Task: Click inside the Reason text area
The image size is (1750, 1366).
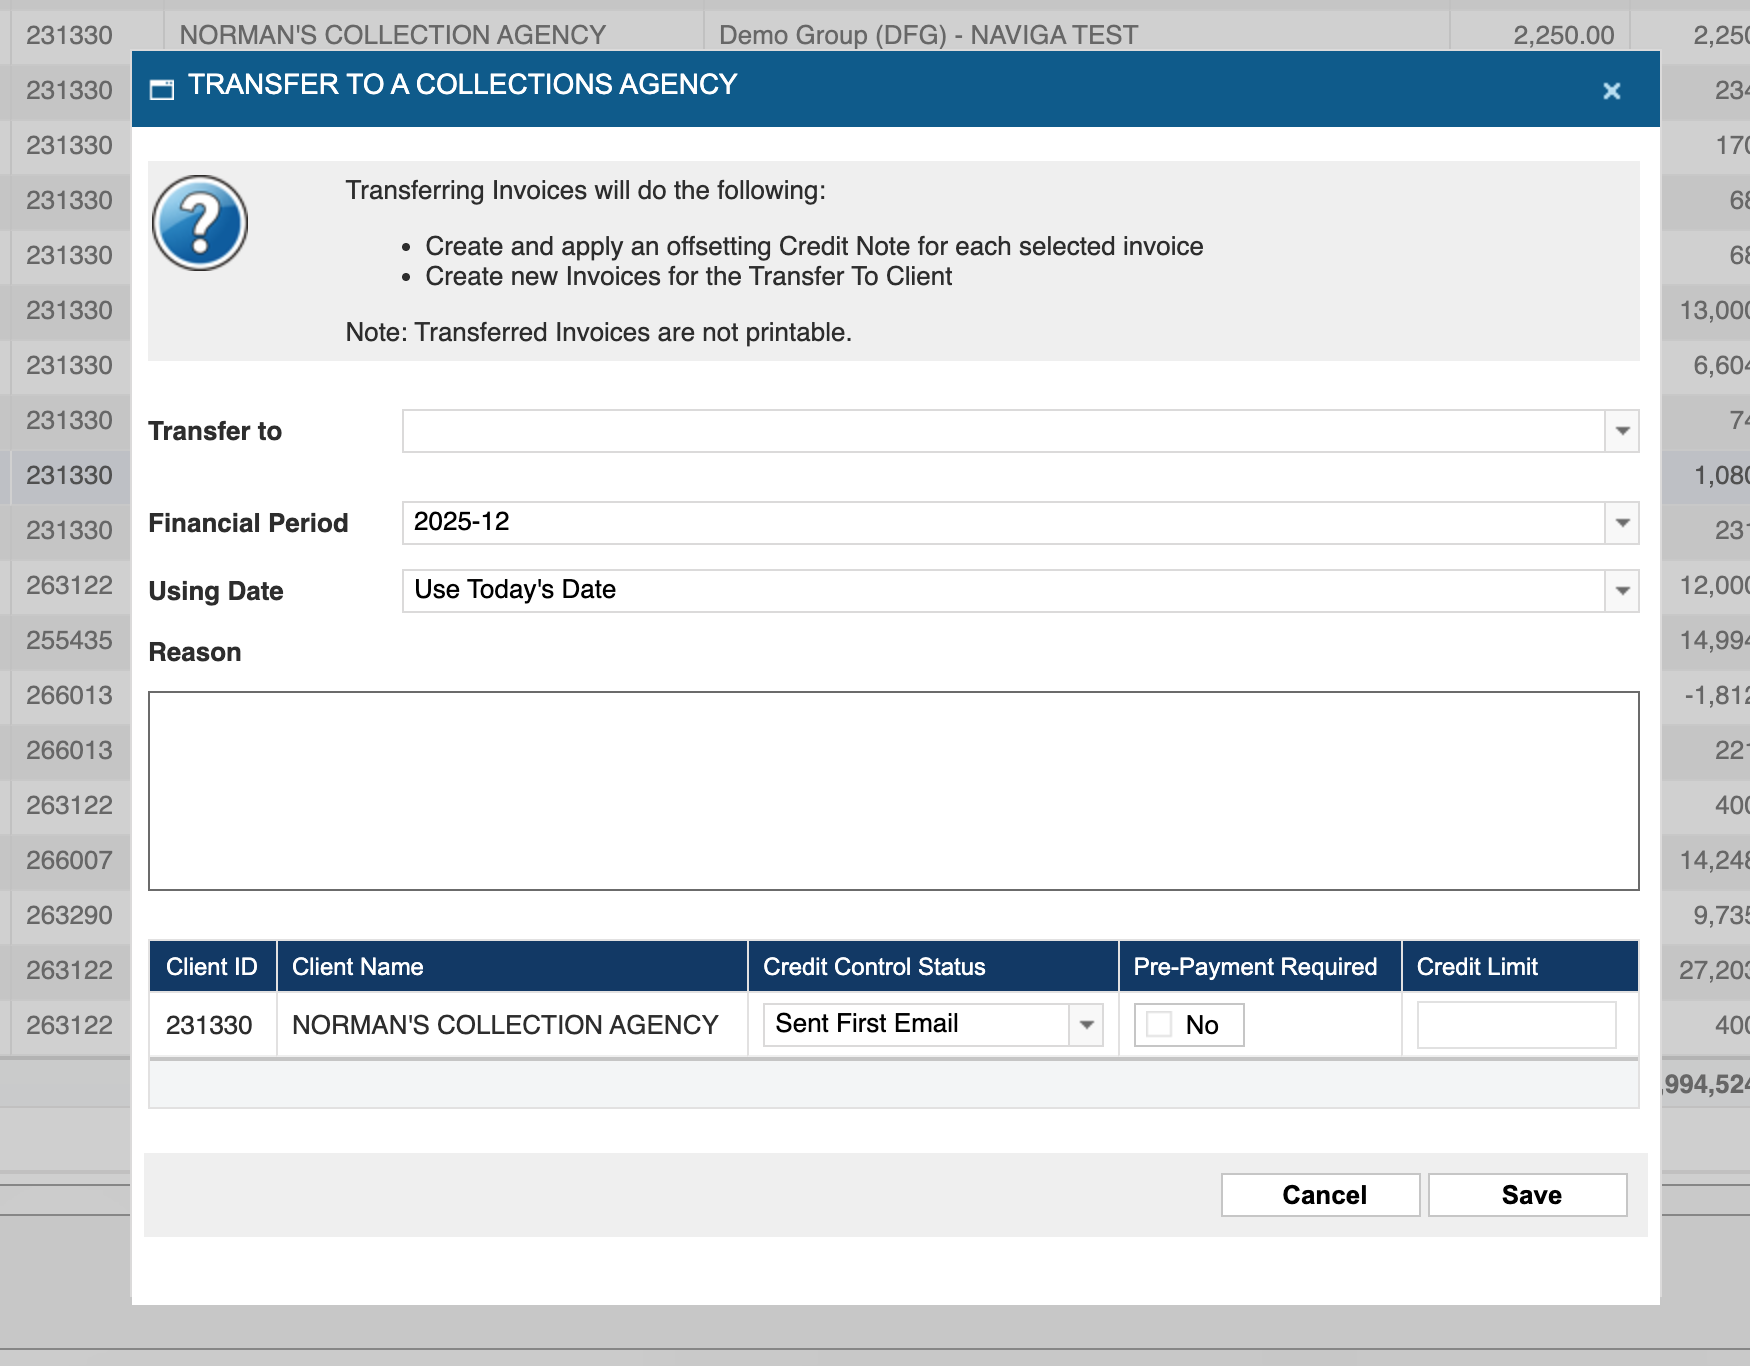Action: pyautogui.click(x=893, y=790)
